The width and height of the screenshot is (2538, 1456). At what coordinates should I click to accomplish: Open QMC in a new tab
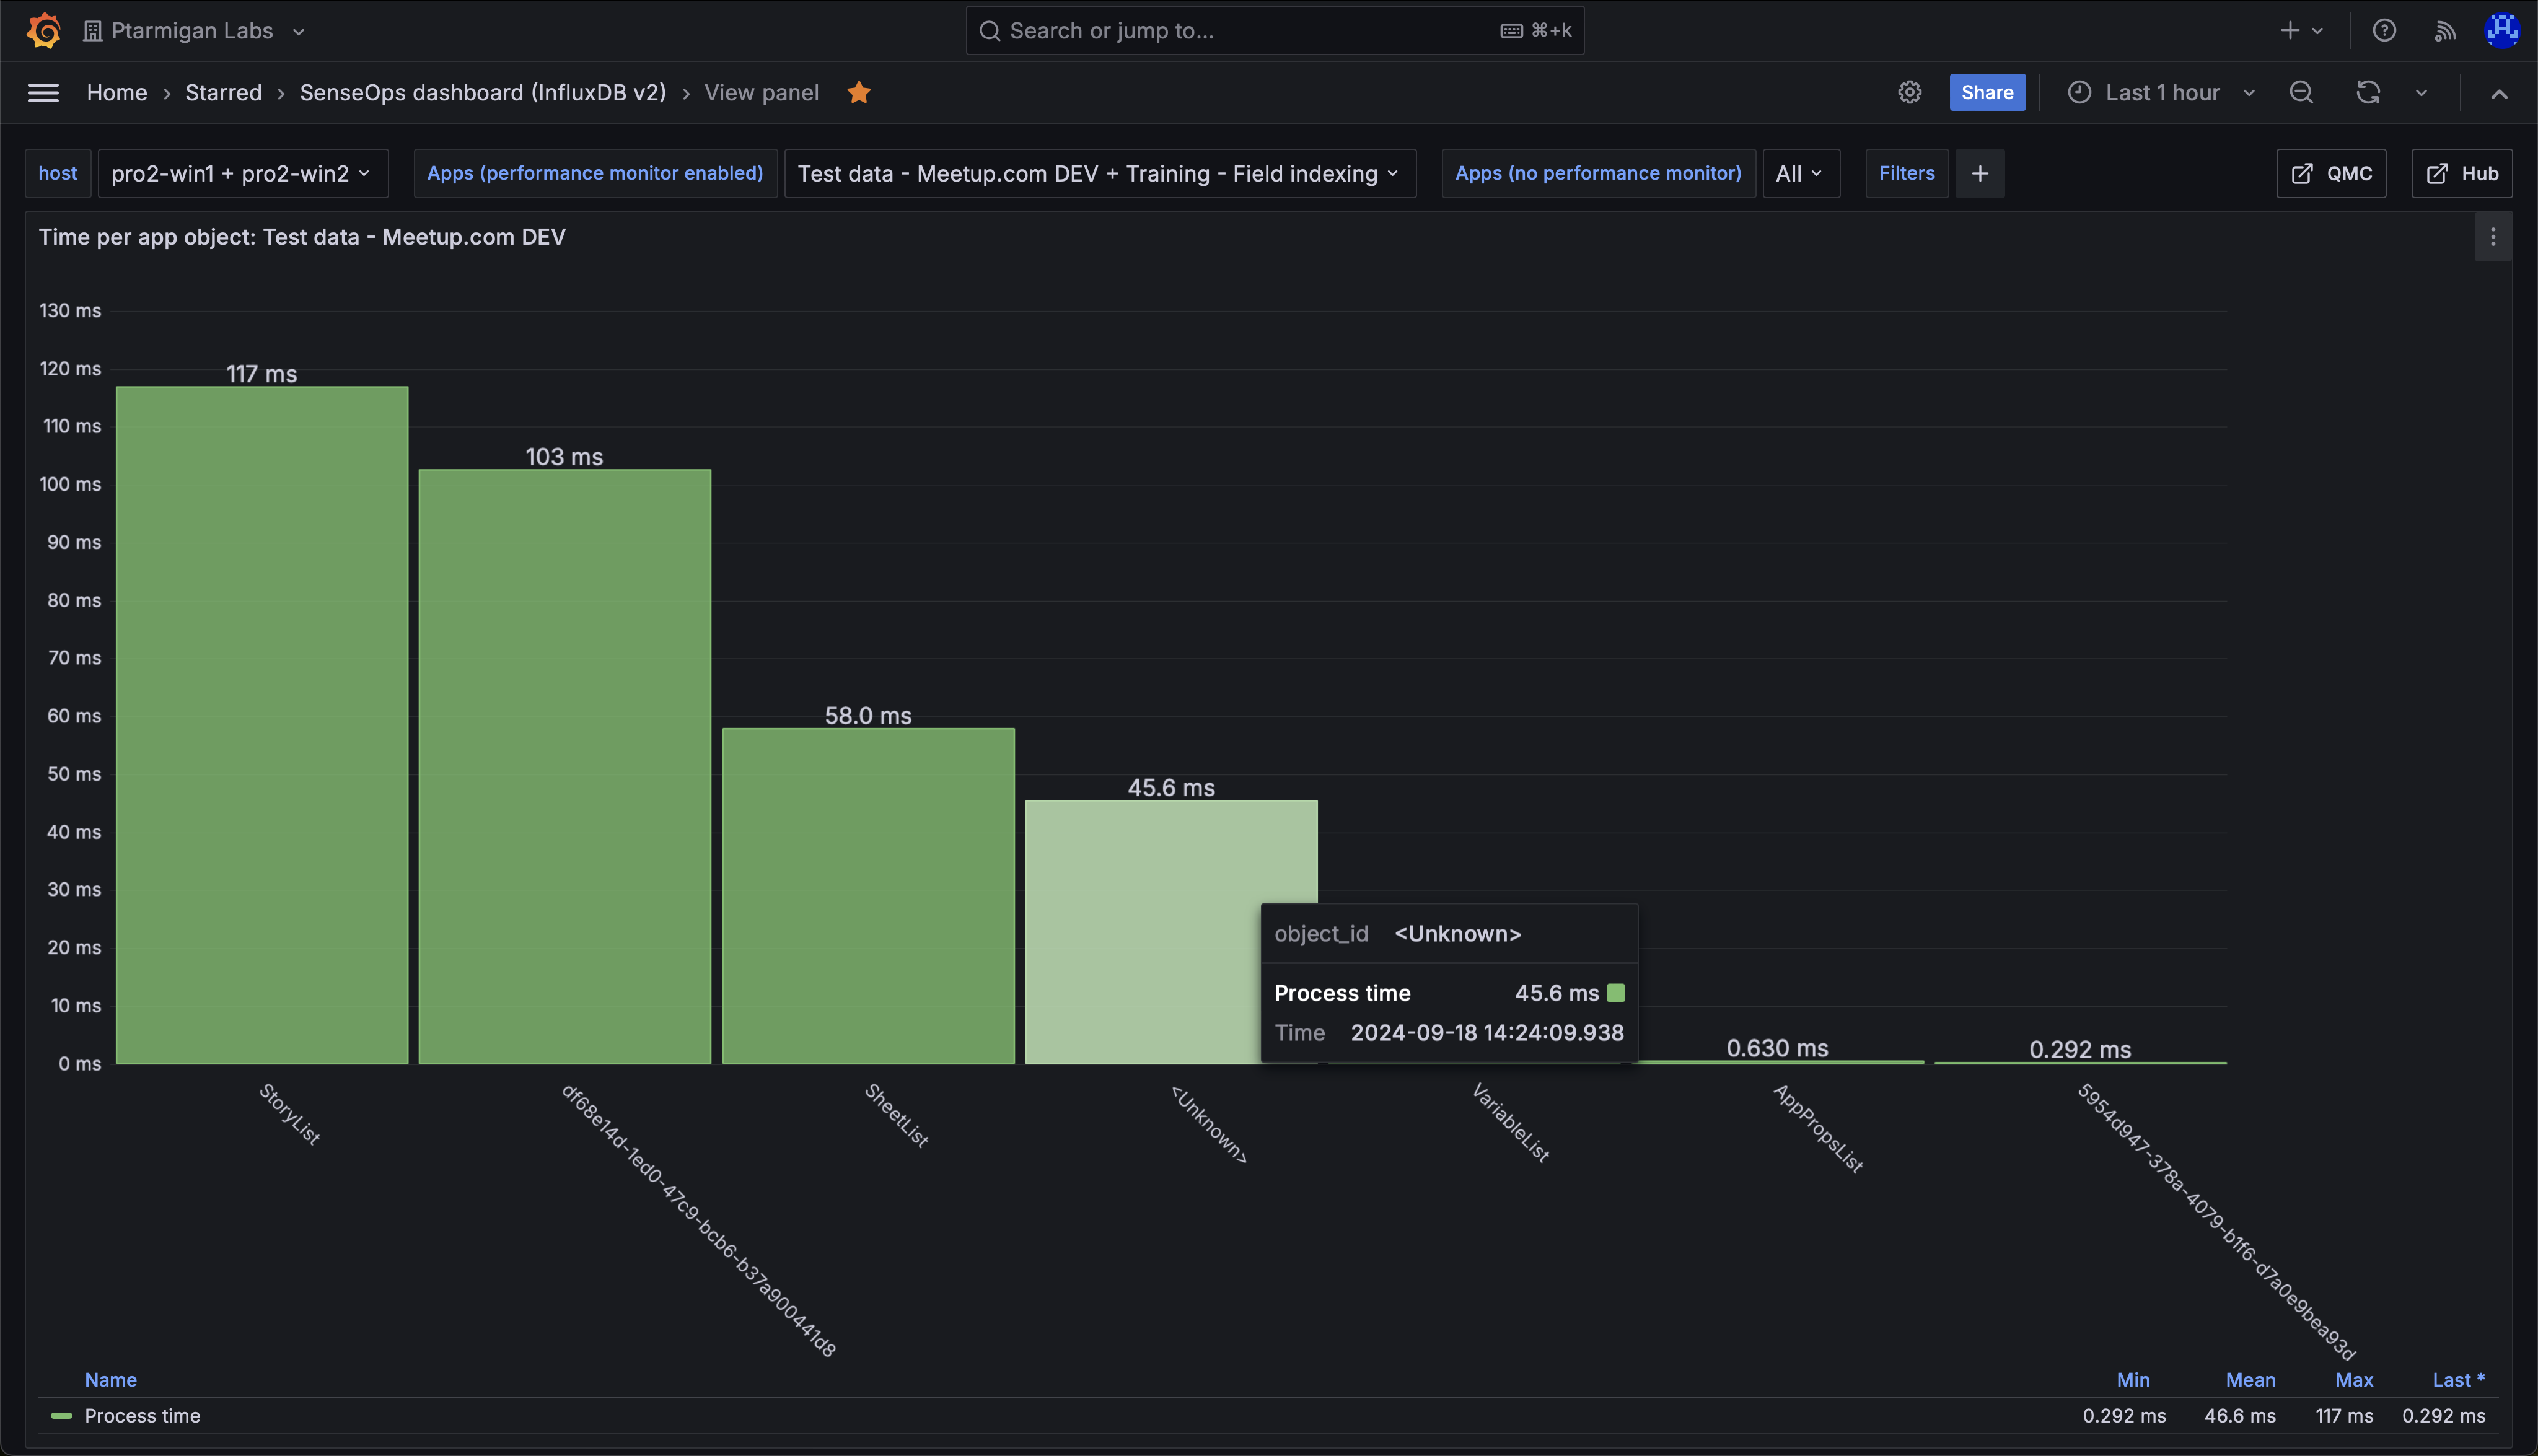(2330, 173)
